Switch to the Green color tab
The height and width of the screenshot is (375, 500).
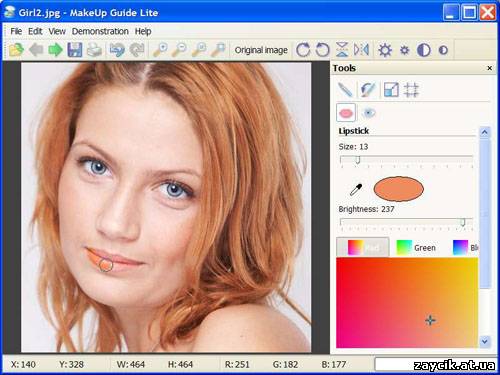click(417, 248)
